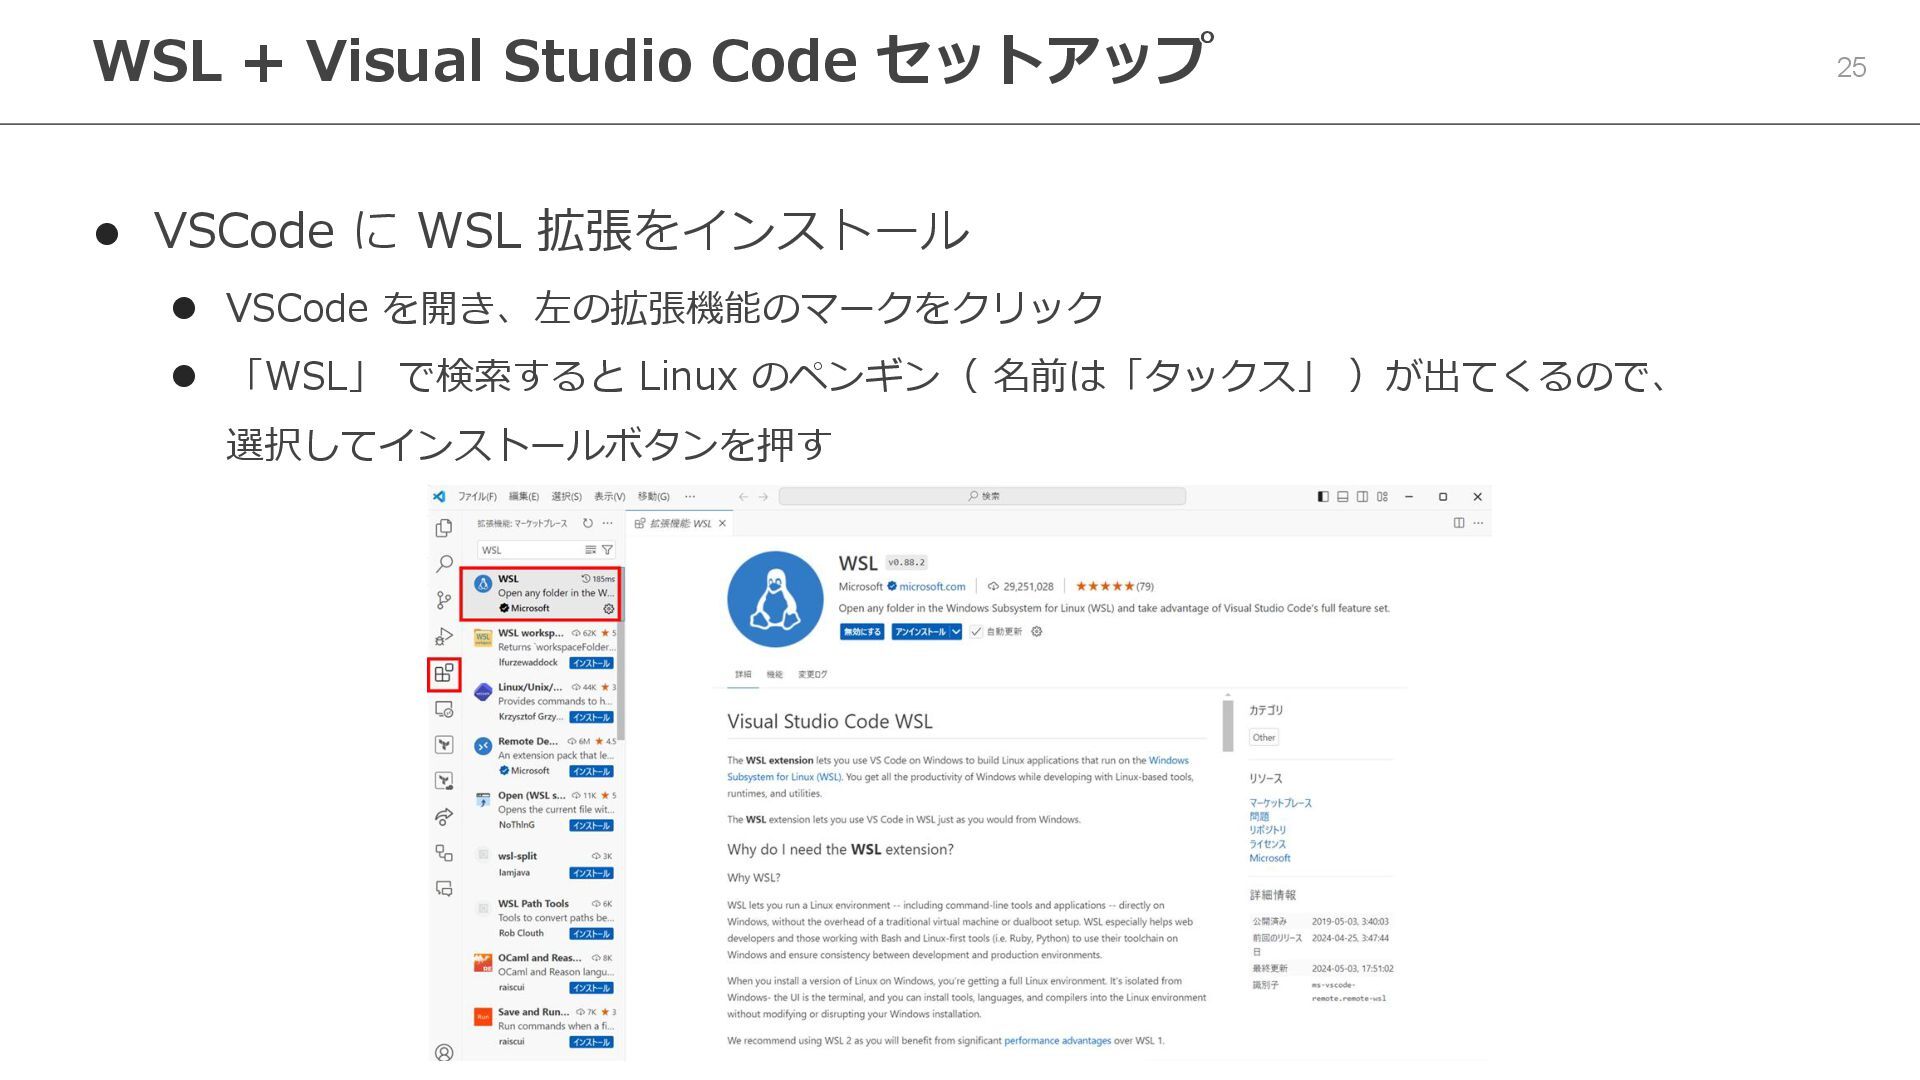The width and height of the screenshot is (1920, 1080).
Task: Split the editor to the right
Action: 1458,523
